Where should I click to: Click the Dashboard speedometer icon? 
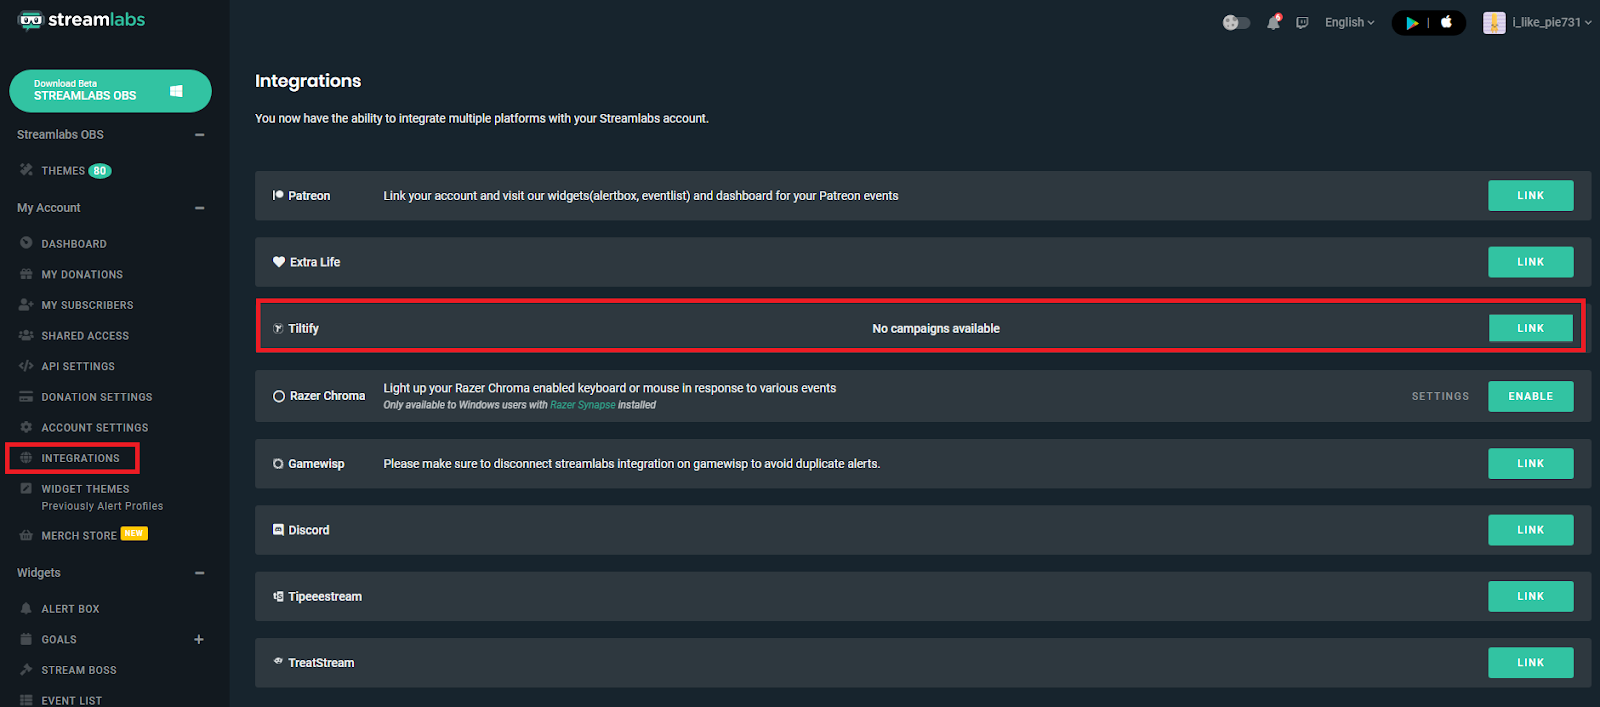coord(26,243)
